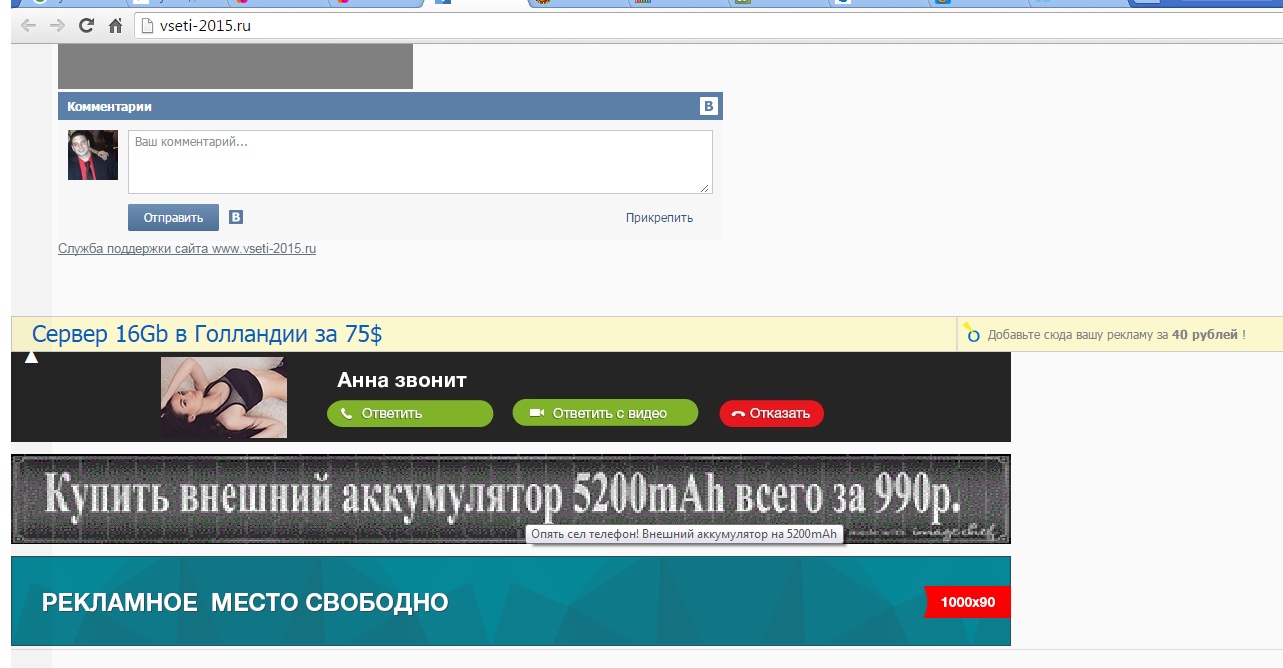Viewport: 1283px width, 668px height.
Task: Reload the vseti-2015.ru page
Action: (x=86, y=26)
